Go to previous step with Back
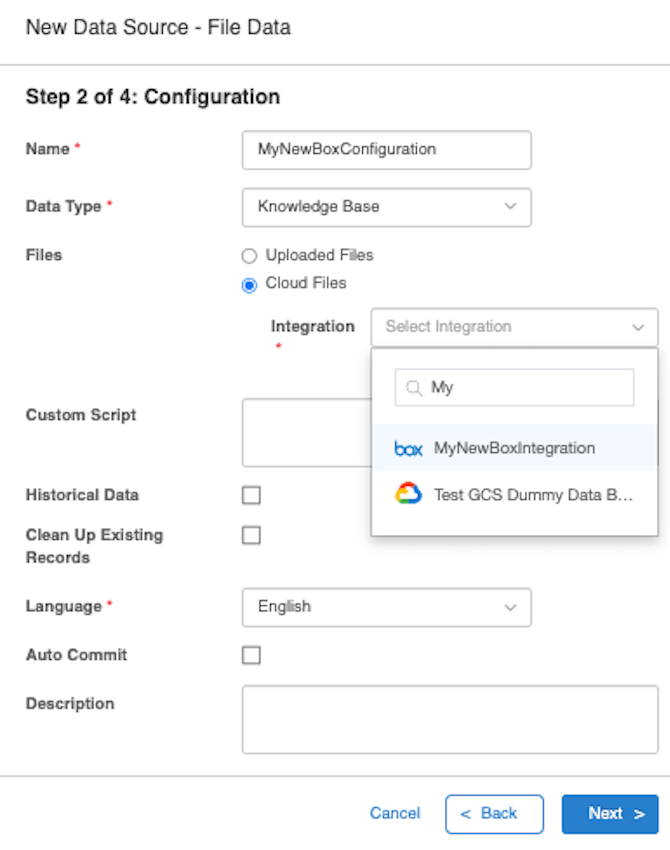The image size is (670, 850). (494, 814)
